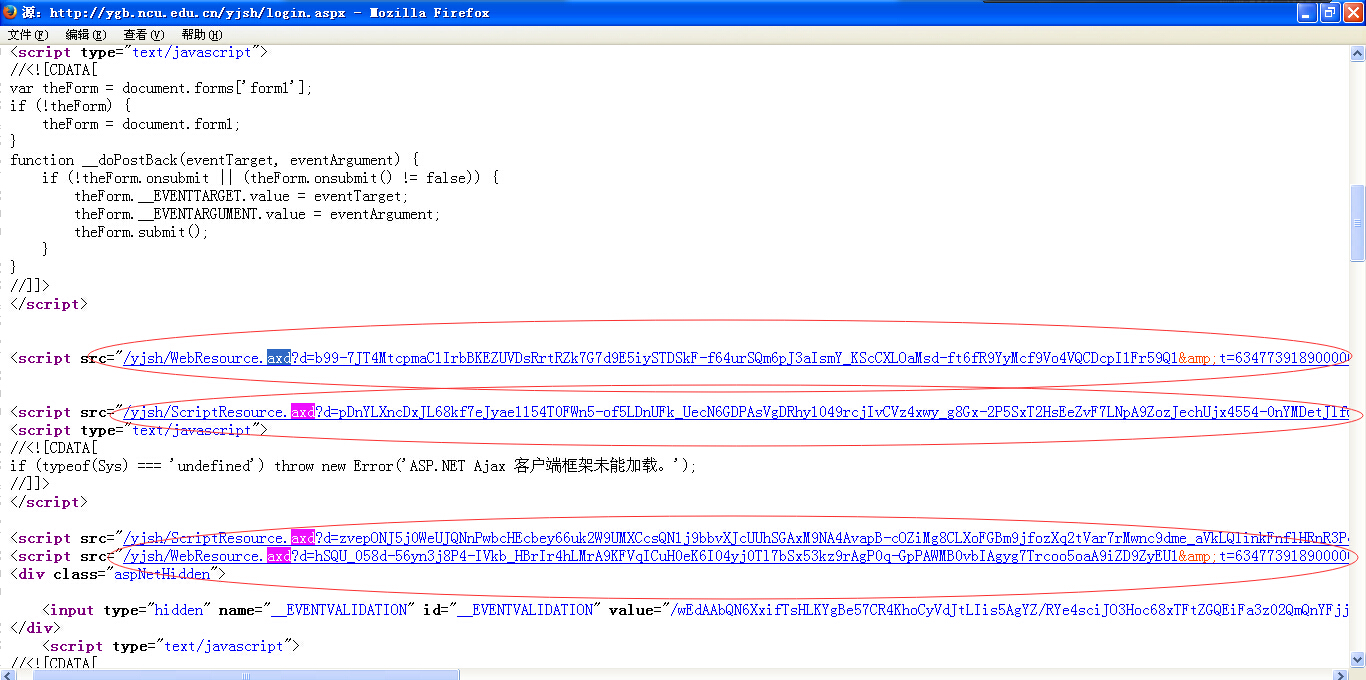1366x680 pixels.
Task: Click the '__EVENTARGUMENT.value = eventArgument' line
Action: [257, 214]
